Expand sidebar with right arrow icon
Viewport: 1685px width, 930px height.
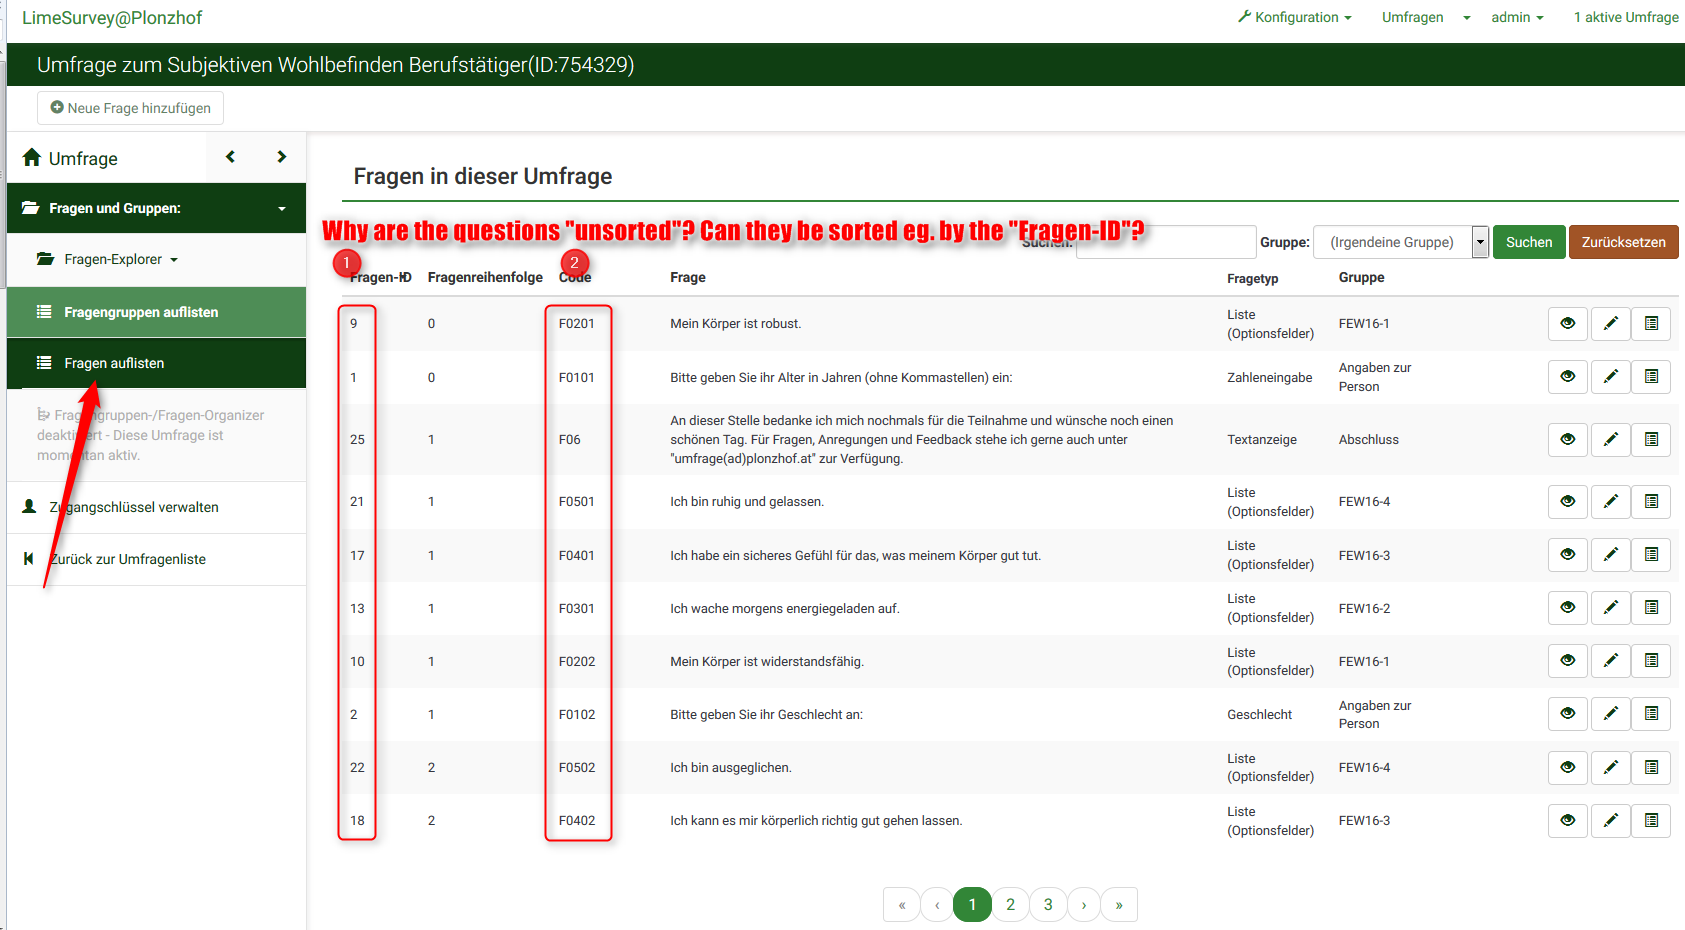pyautogui.click(x=281, y=157)
